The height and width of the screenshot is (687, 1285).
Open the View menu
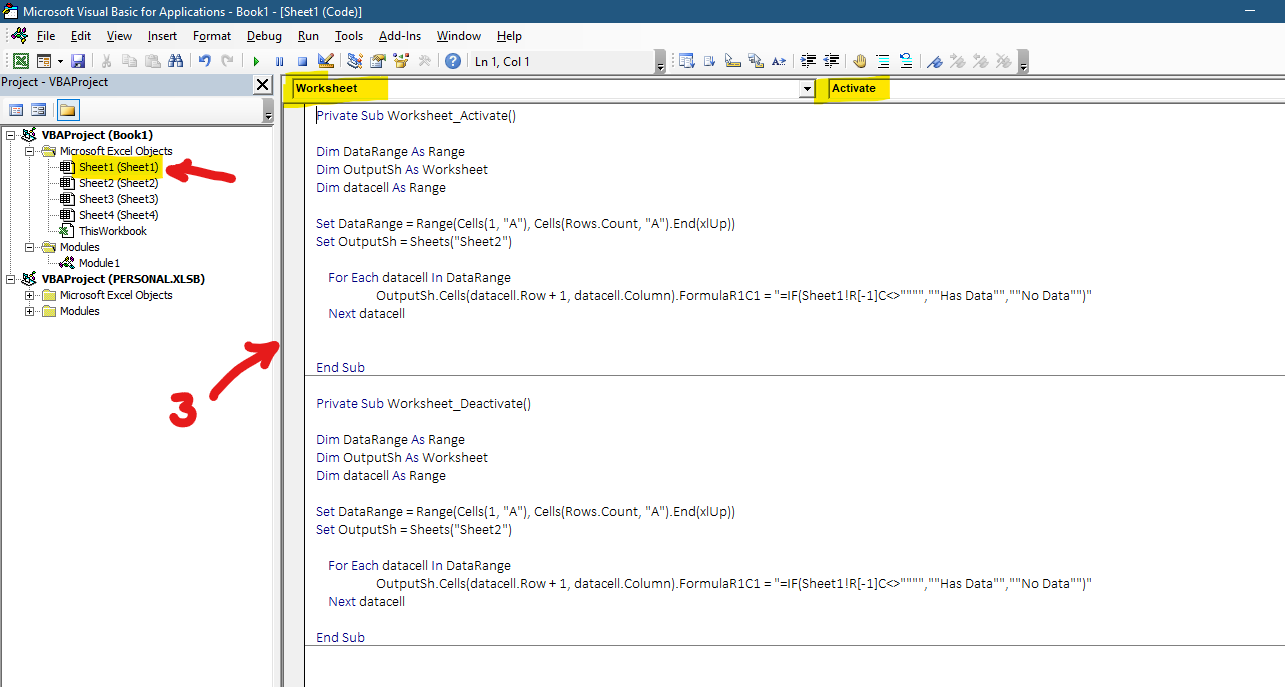pos(119,35)
